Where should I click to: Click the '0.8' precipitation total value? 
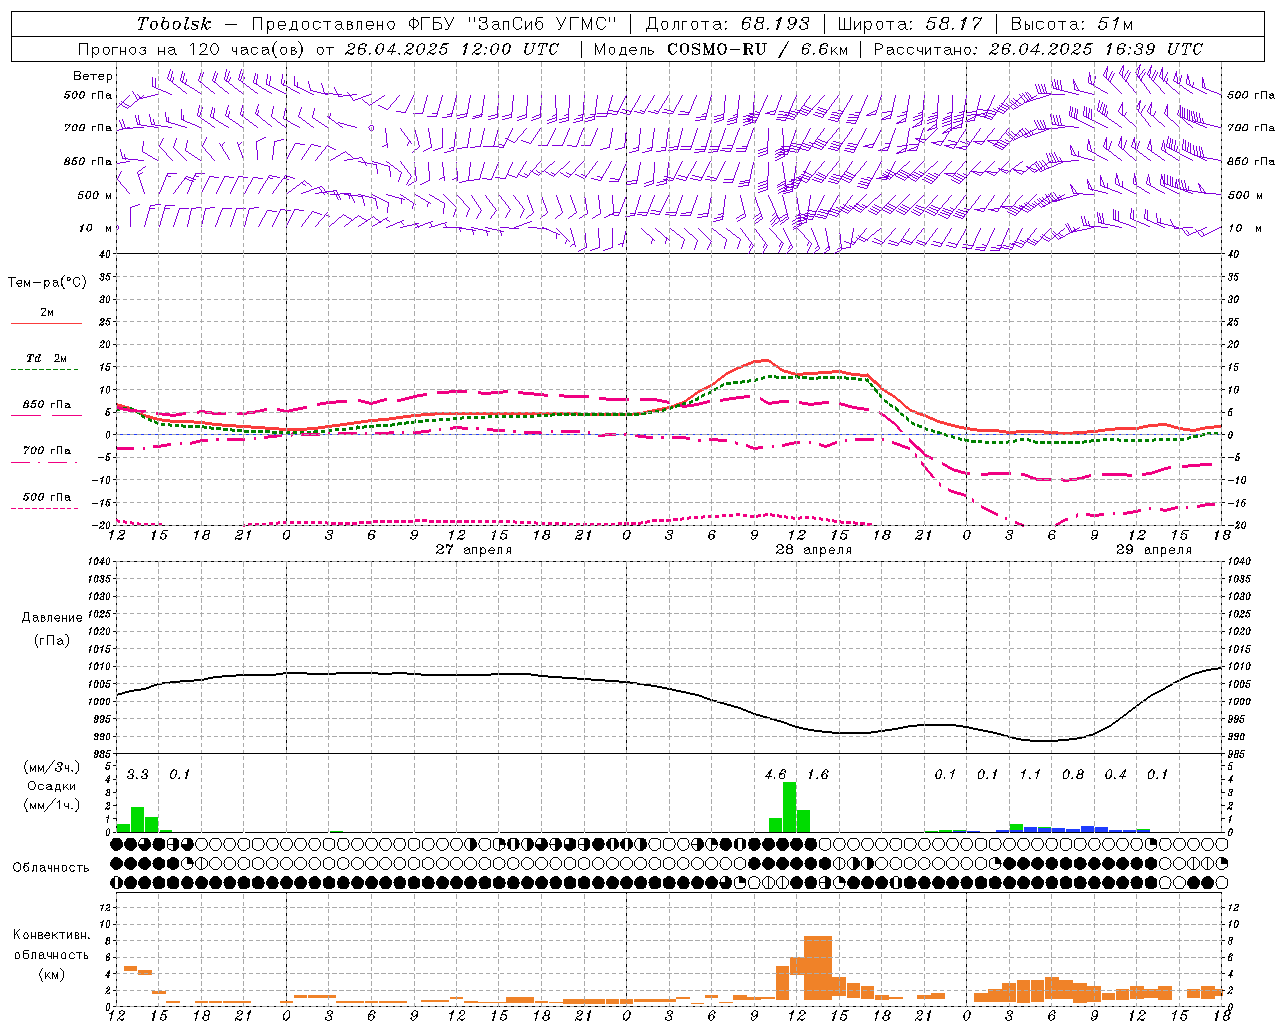coord(1073,775)
